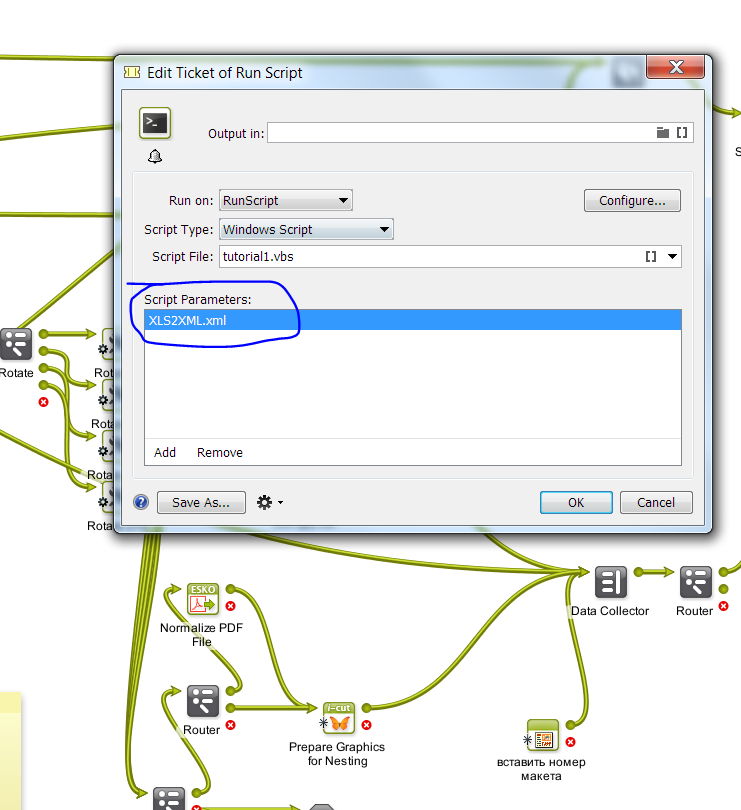This screenshot has height=810, width=741.
Task: Click Add under Script Parameters
Action: (x=165, y=453)
